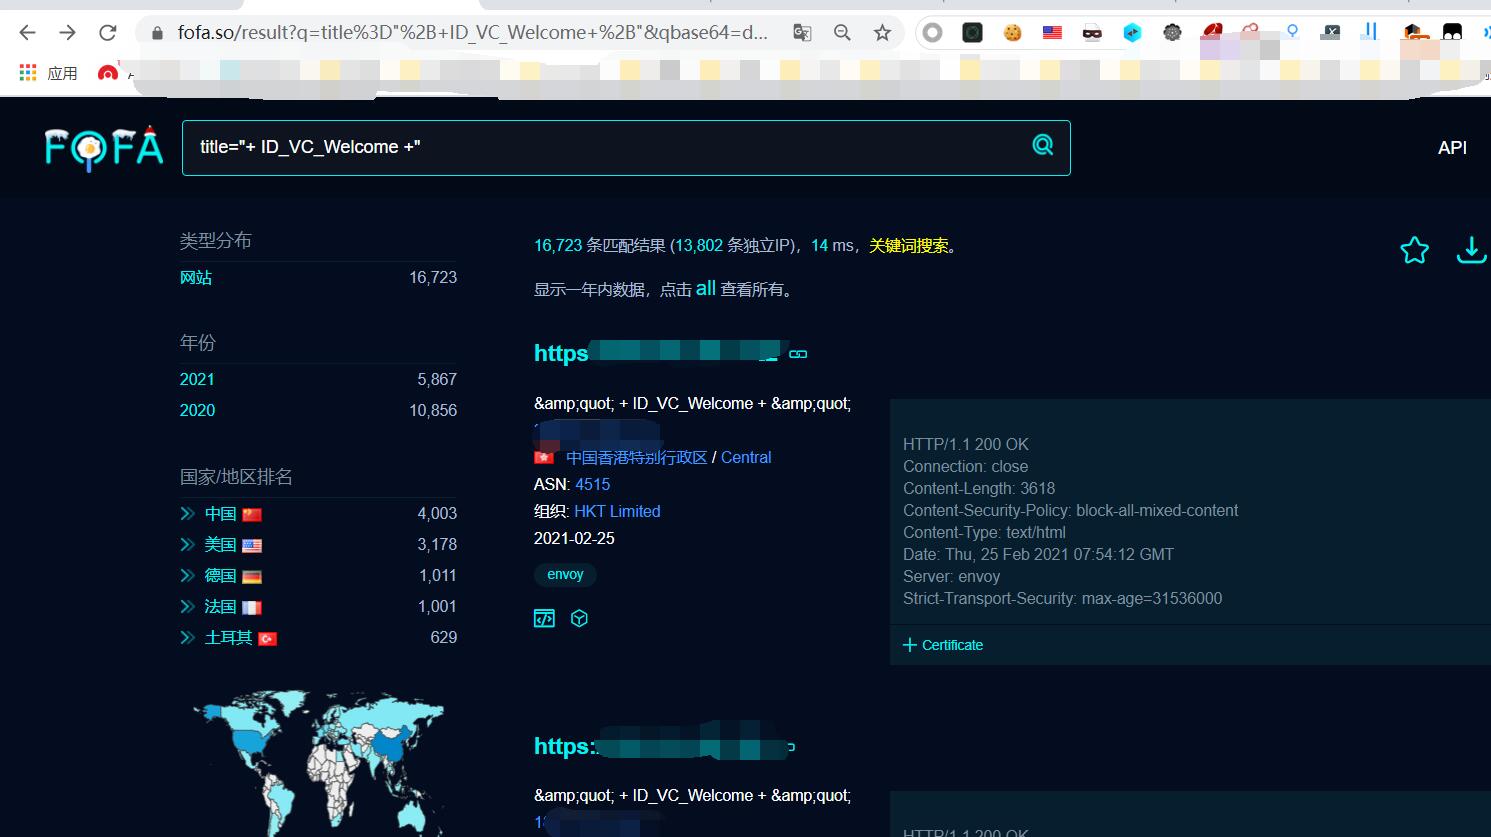Expand the chevron next to 中国
Screen dimensions: 1491x837
187,513
